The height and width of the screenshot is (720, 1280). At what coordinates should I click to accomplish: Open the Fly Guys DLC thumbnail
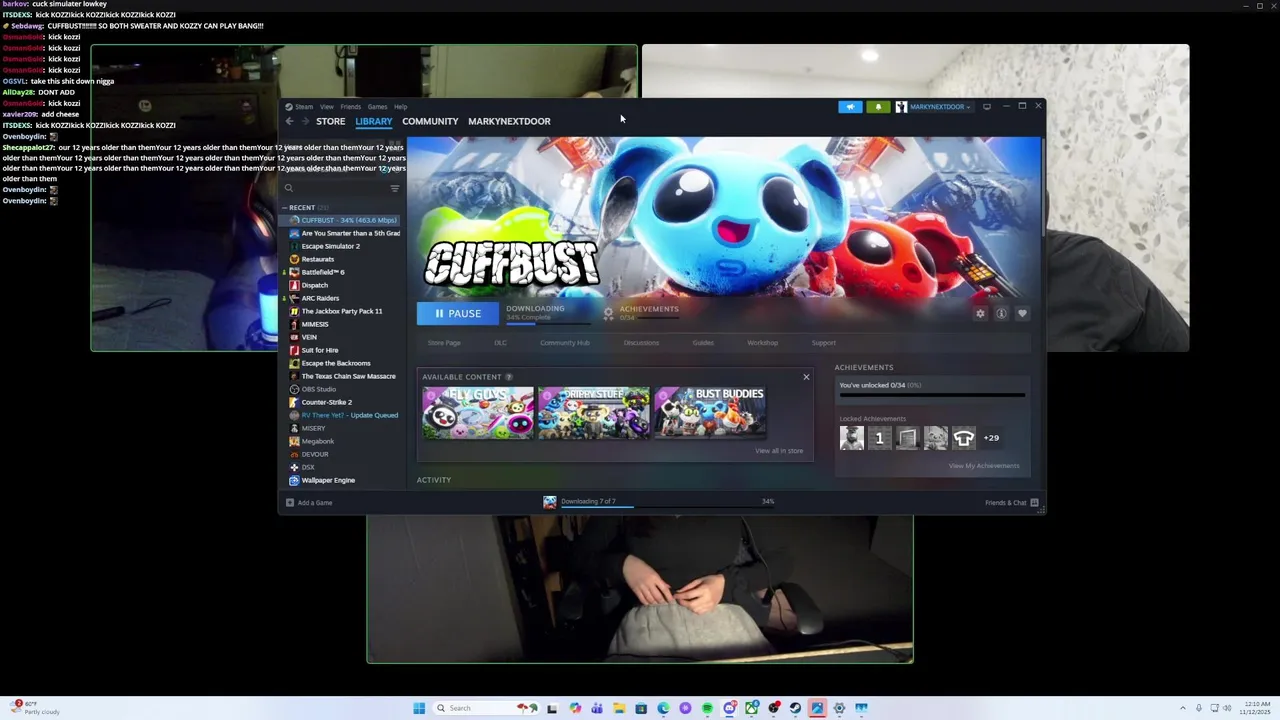(478, 413)
